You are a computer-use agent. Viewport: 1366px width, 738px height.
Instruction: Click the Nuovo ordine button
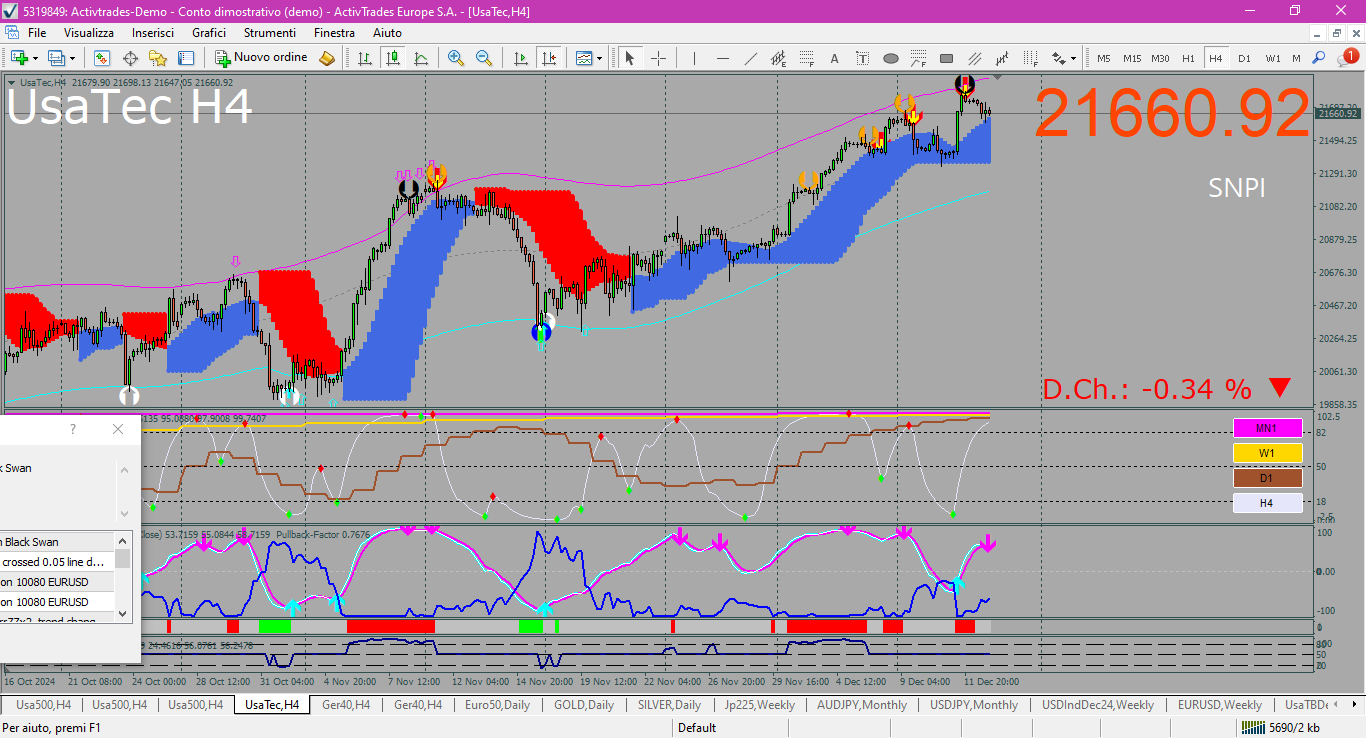(261, 58)
